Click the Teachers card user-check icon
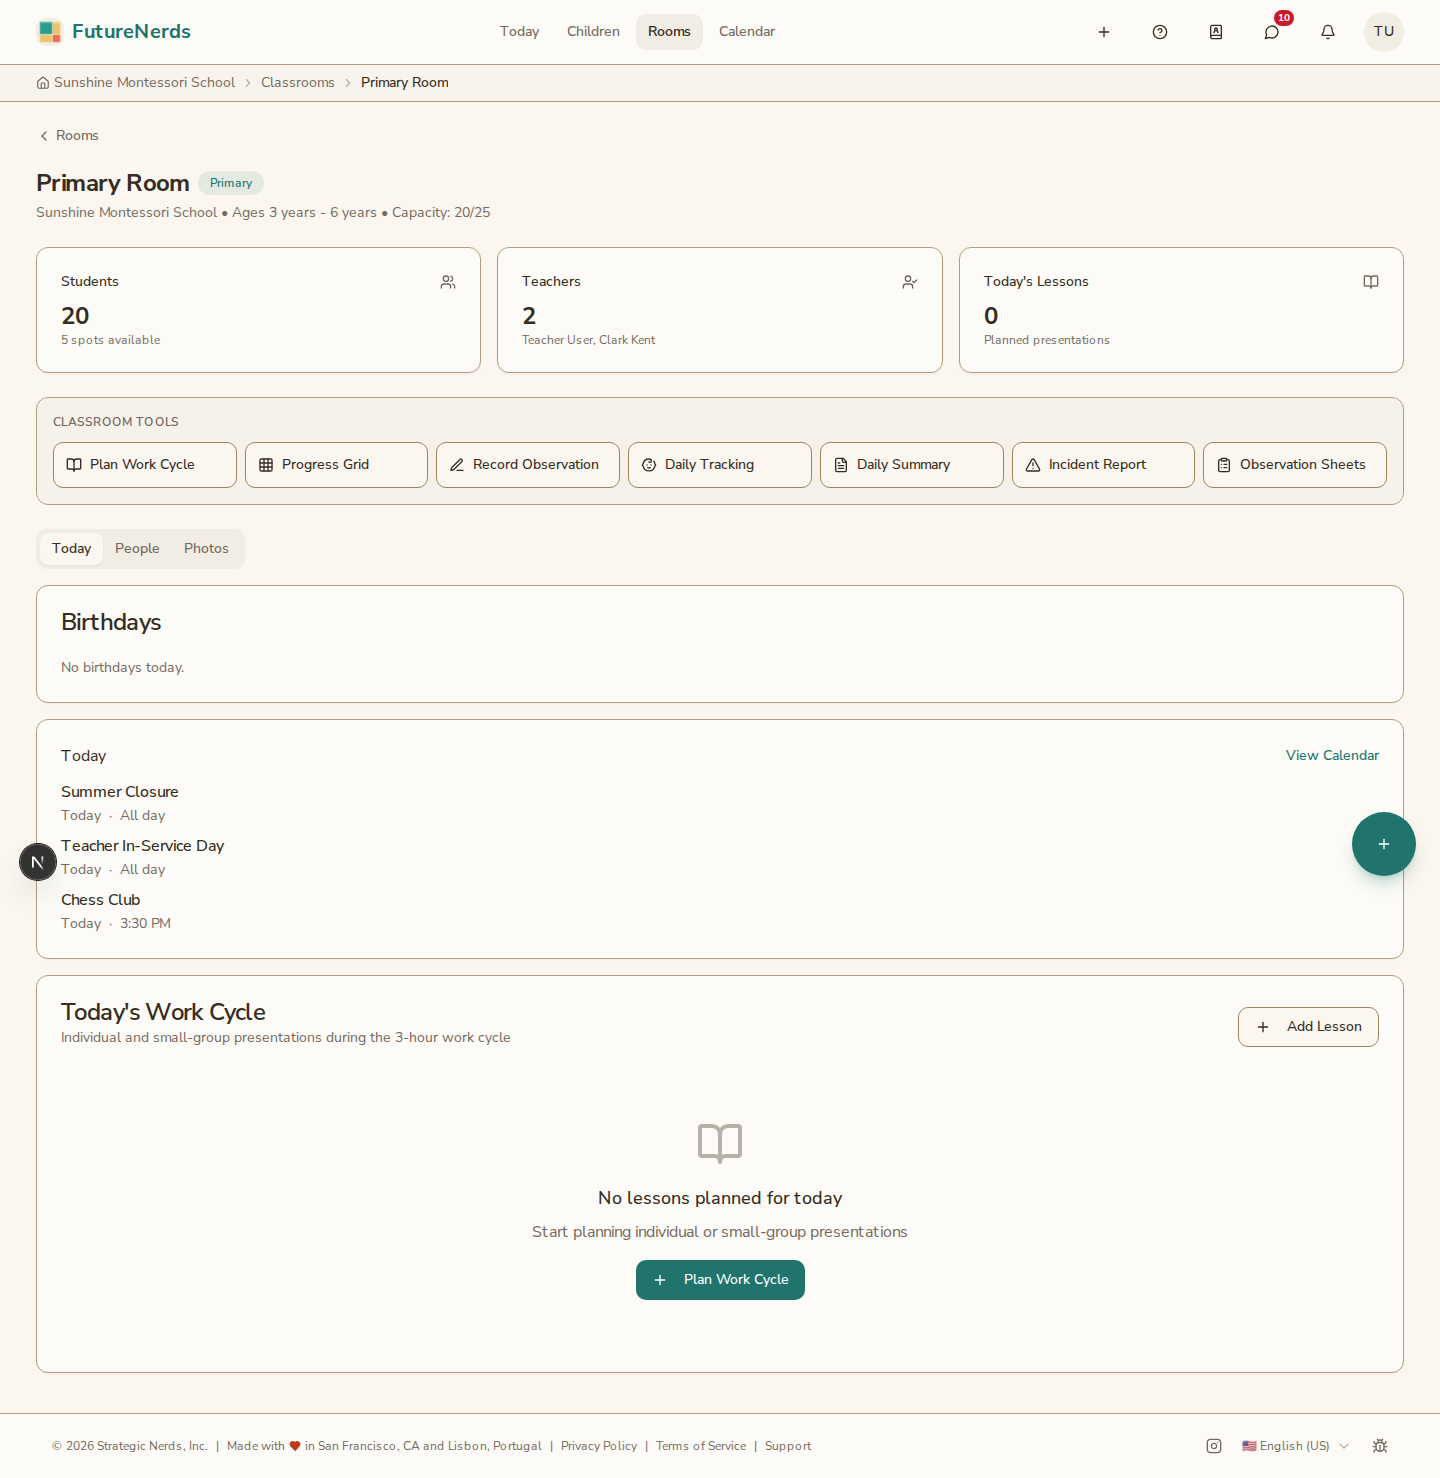The height and width of the screenshot is (1478, 1440). [x=910, y=282]
